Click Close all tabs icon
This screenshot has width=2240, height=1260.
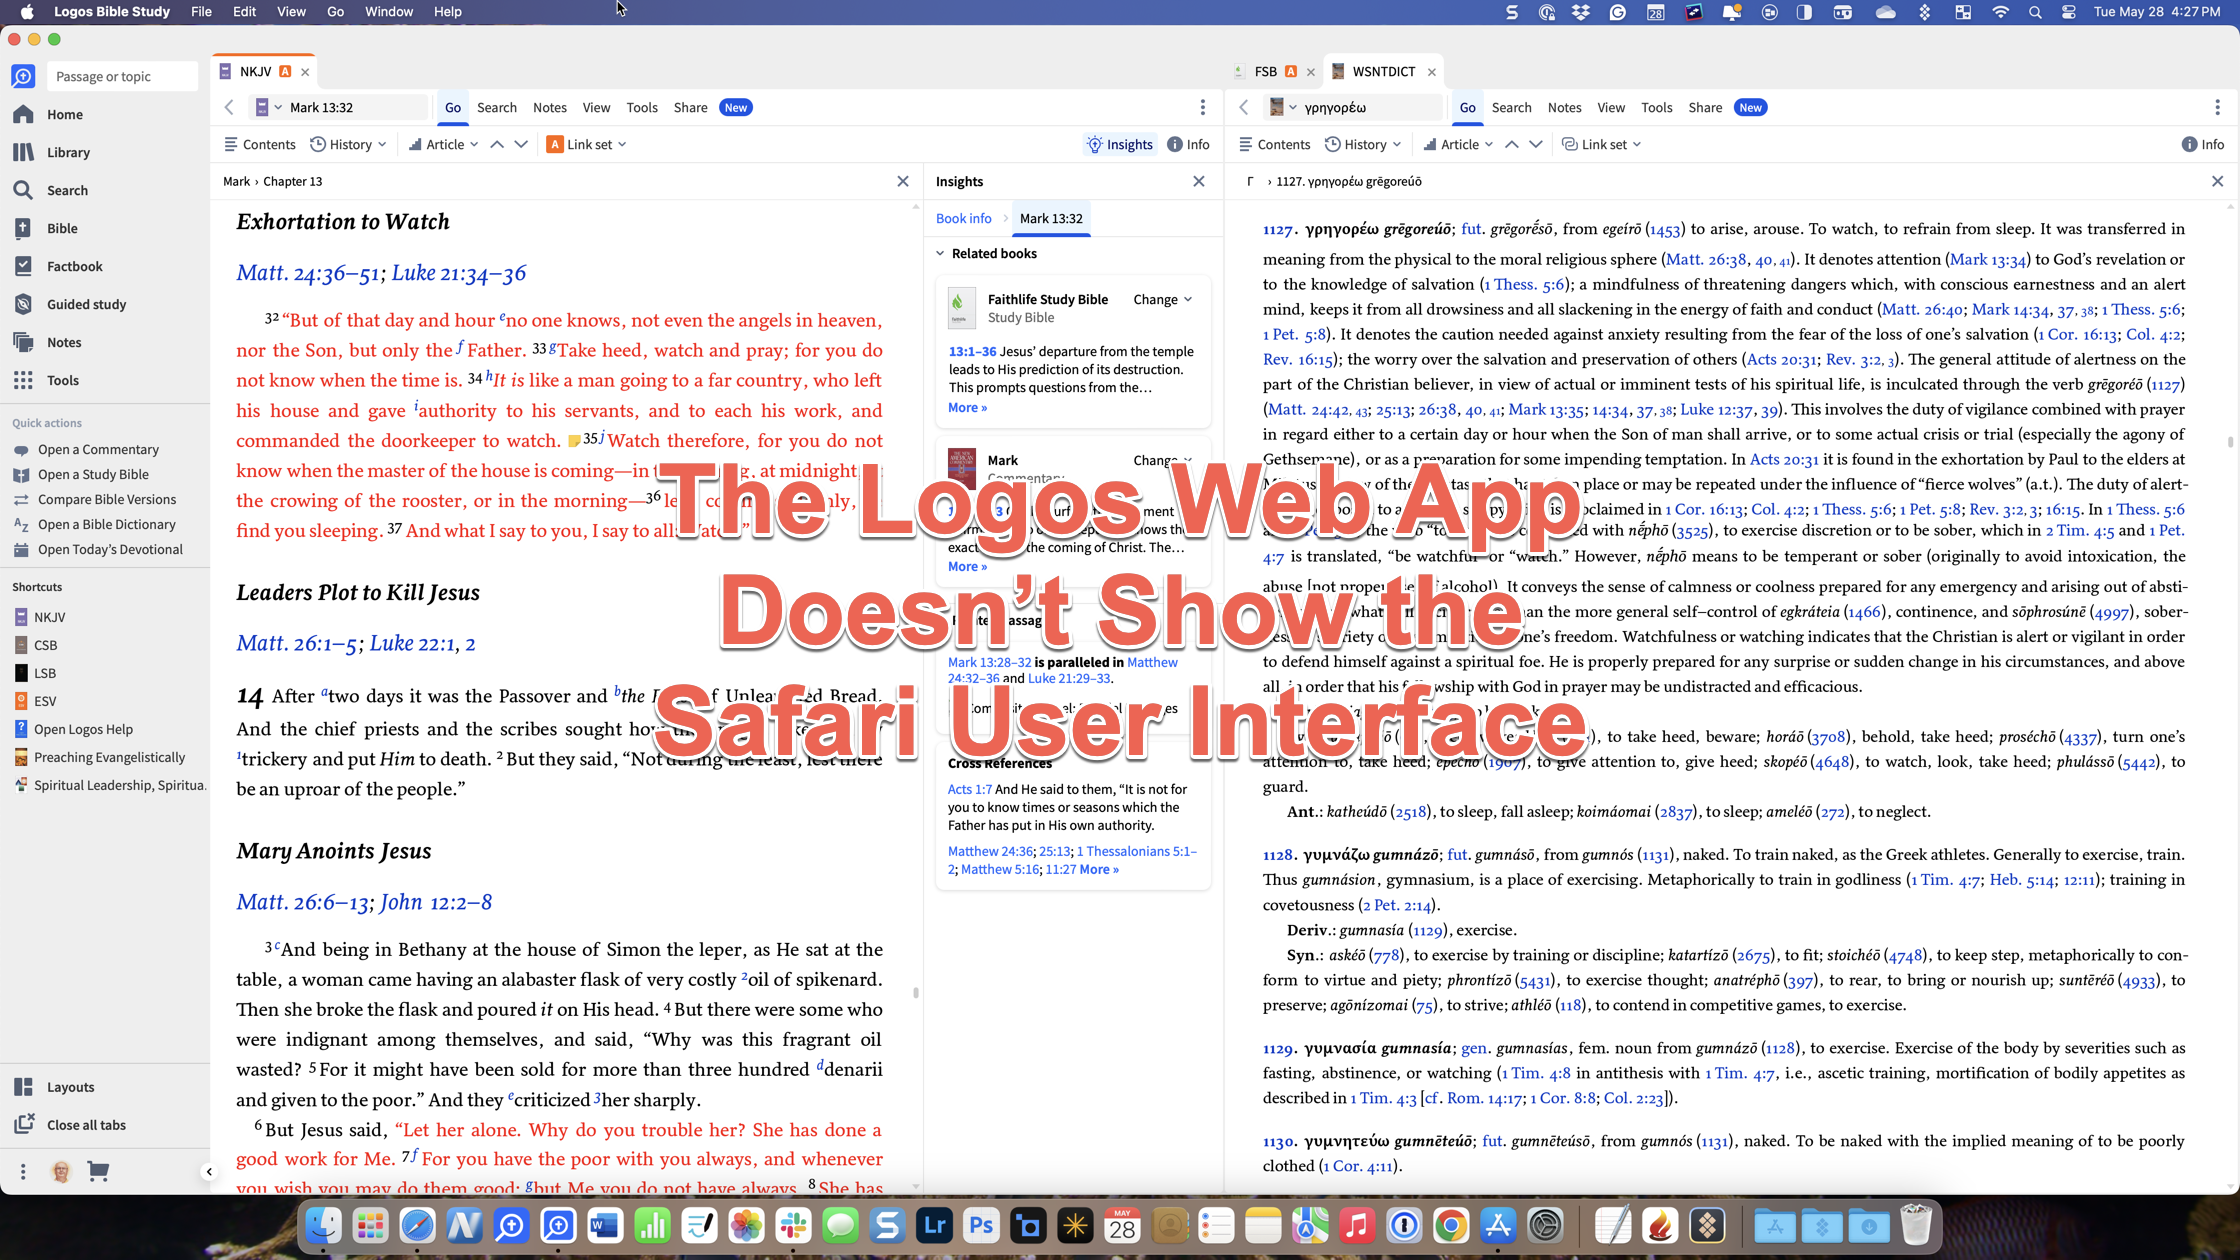coord(23,1125)
